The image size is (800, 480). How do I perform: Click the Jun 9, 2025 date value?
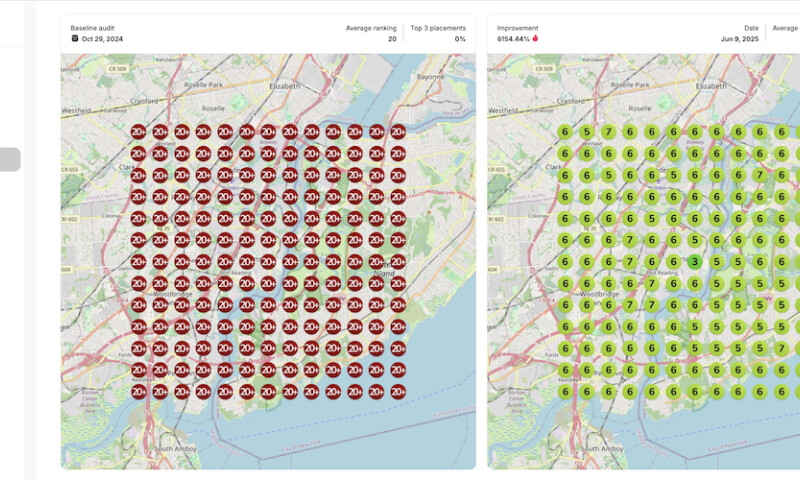742,39
